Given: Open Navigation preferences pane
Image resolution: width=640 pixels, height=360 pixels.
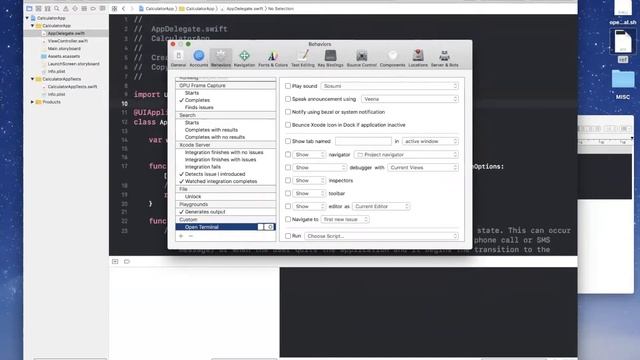Looking at the screenshot, I should tap(244, 58).
